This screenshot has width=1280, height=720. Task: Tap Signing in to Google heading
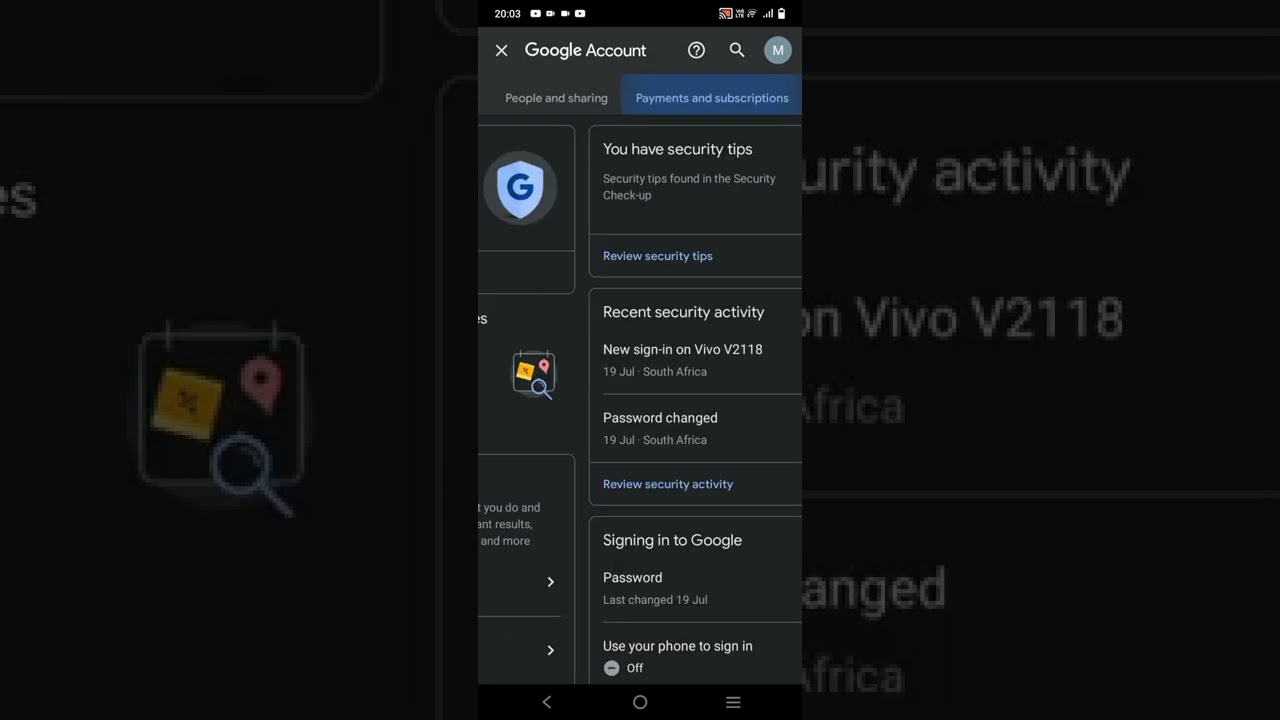click(x=672, y=540)
